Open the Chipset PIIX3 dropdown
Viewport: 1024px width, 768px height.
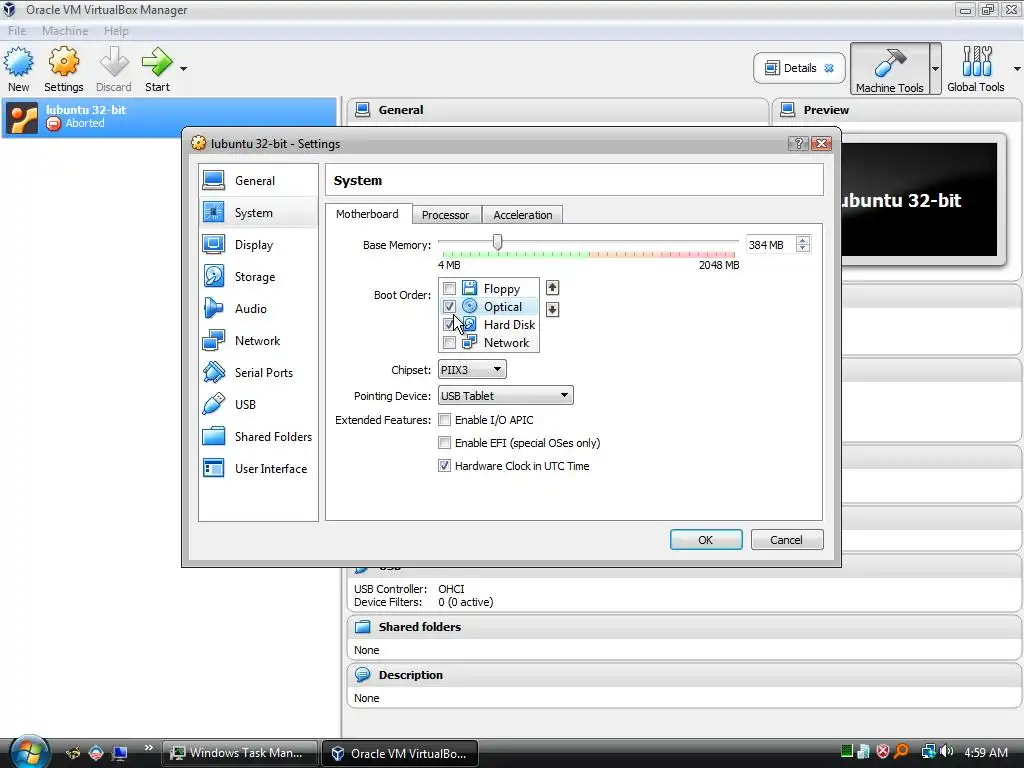pyautogui.click(x=472, y=369)
